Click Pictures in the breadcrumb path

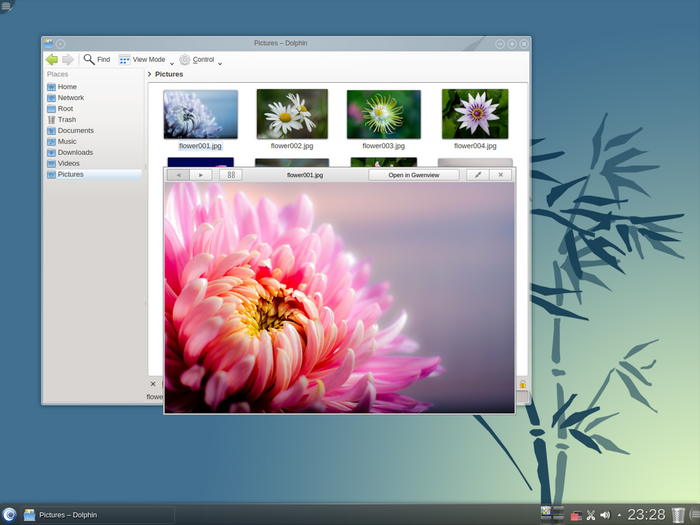[169, 74]
